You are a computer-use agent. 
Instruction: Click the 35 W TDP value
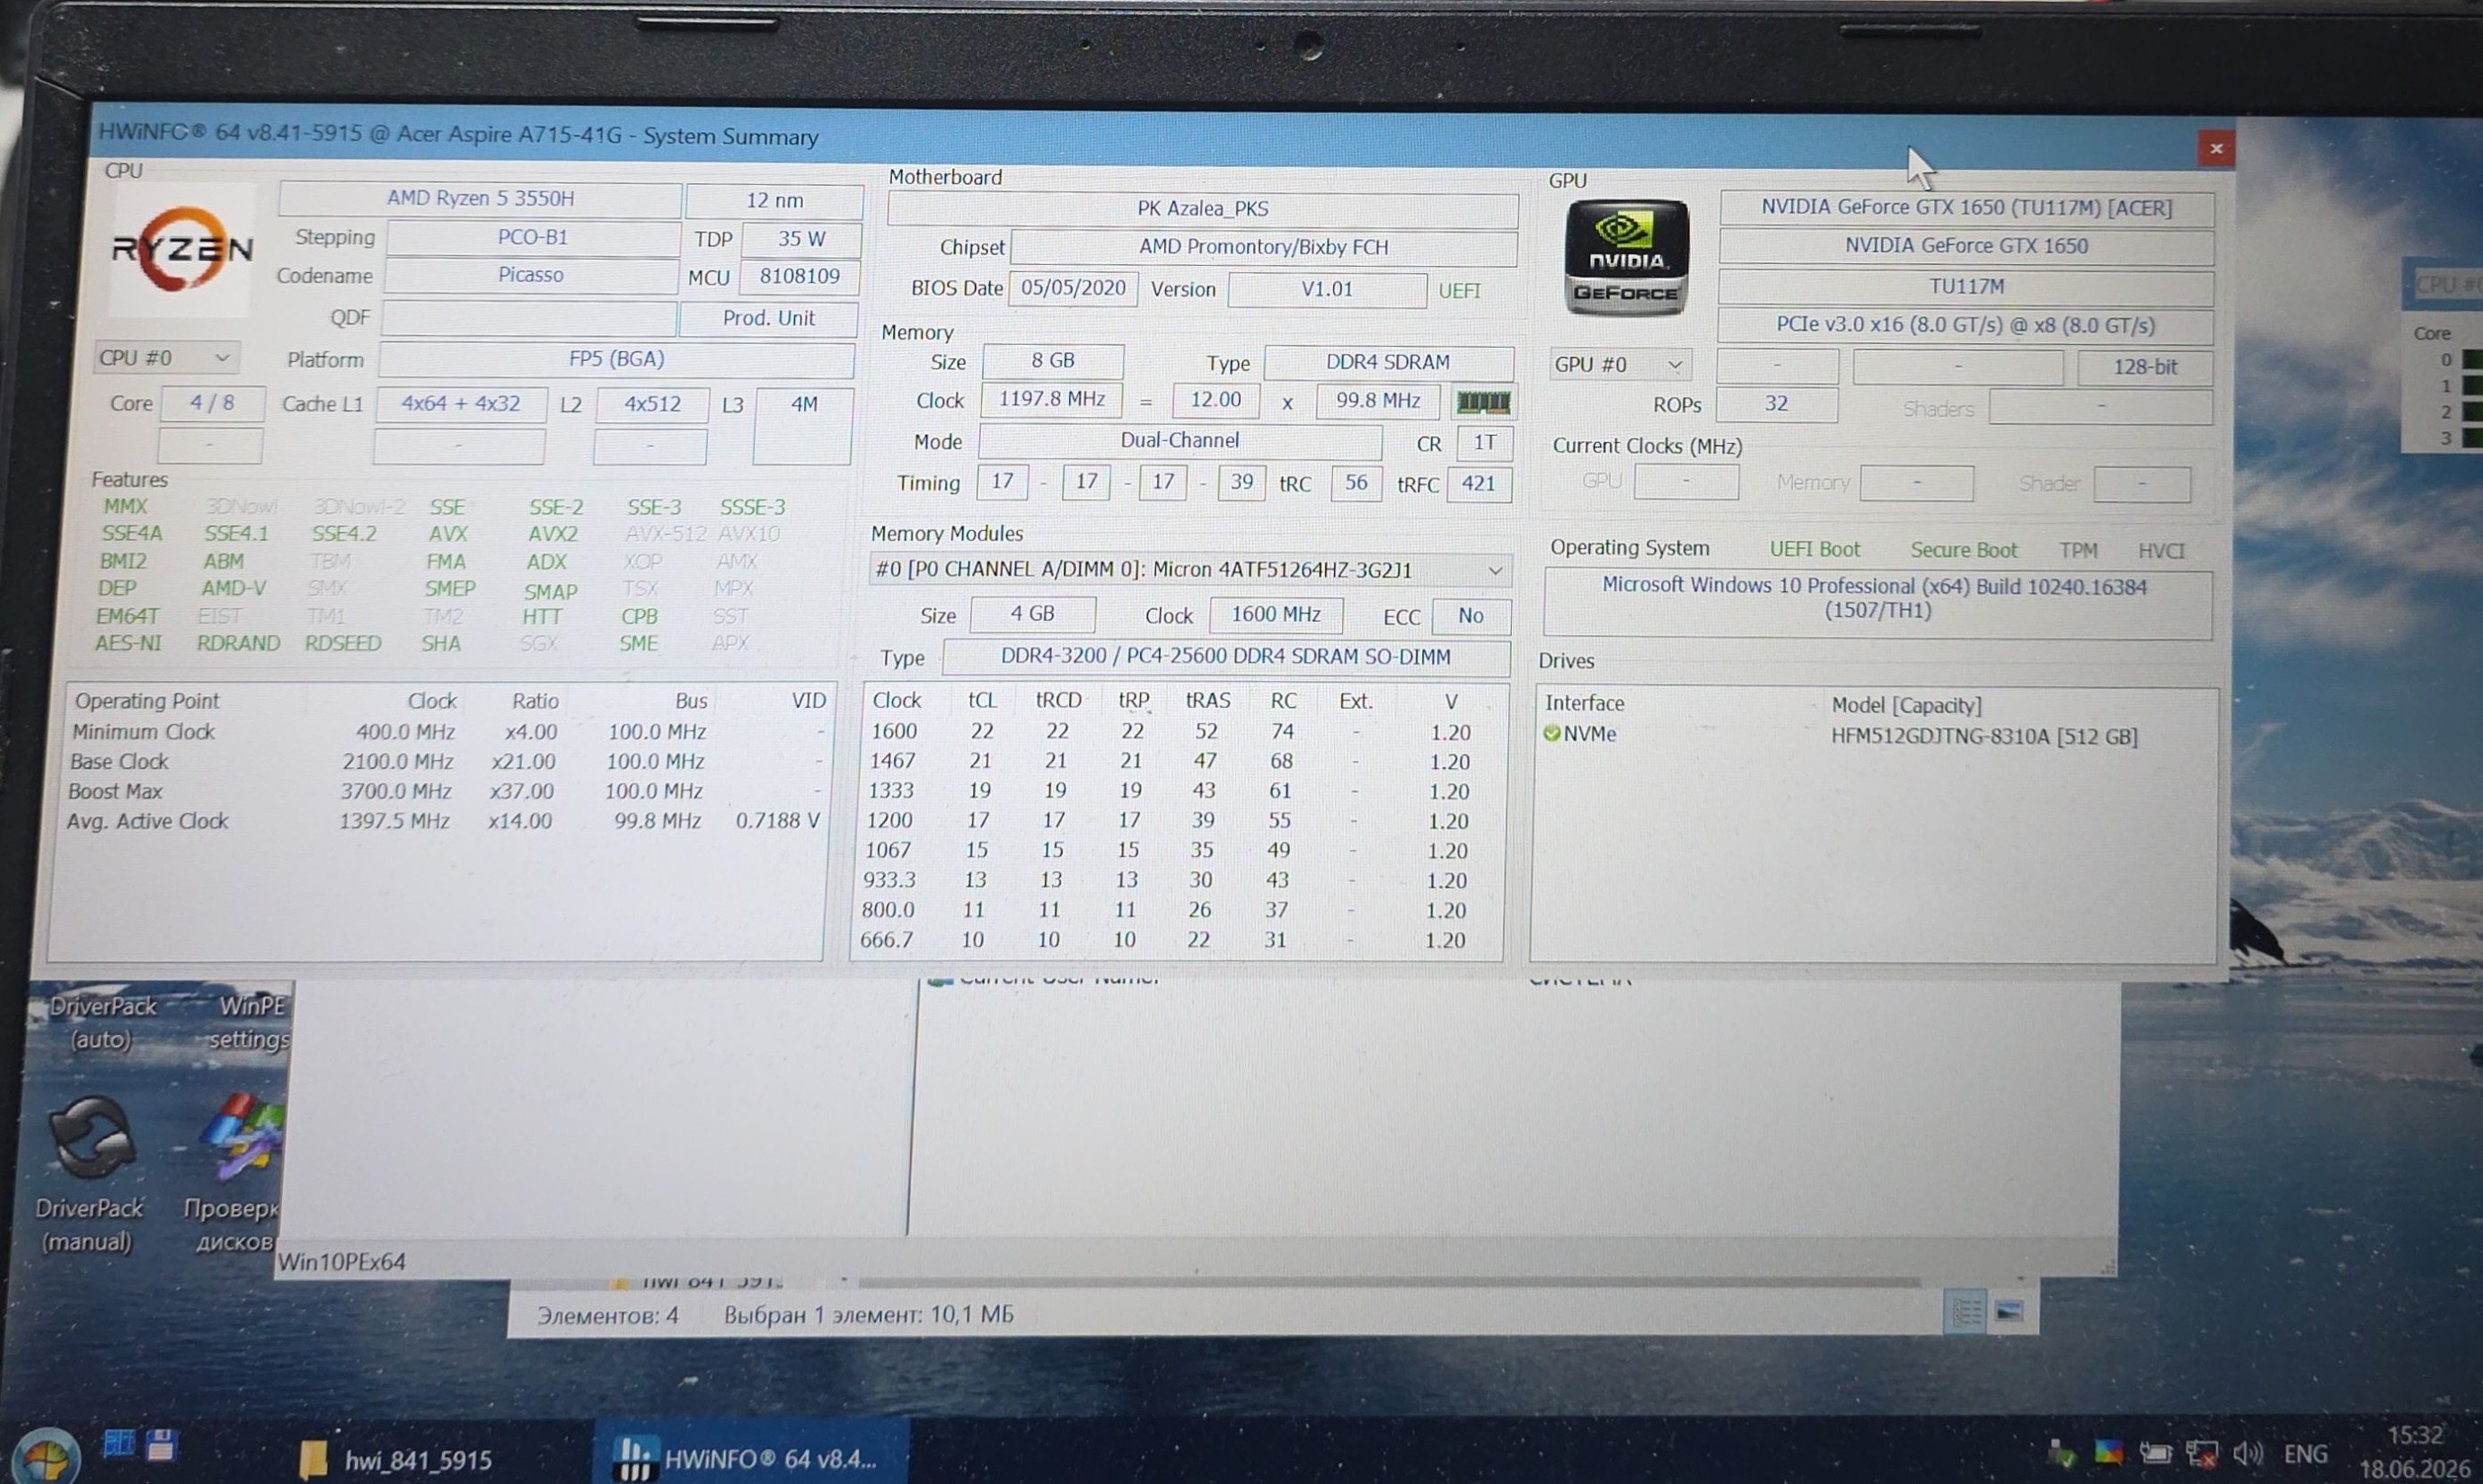801,240
